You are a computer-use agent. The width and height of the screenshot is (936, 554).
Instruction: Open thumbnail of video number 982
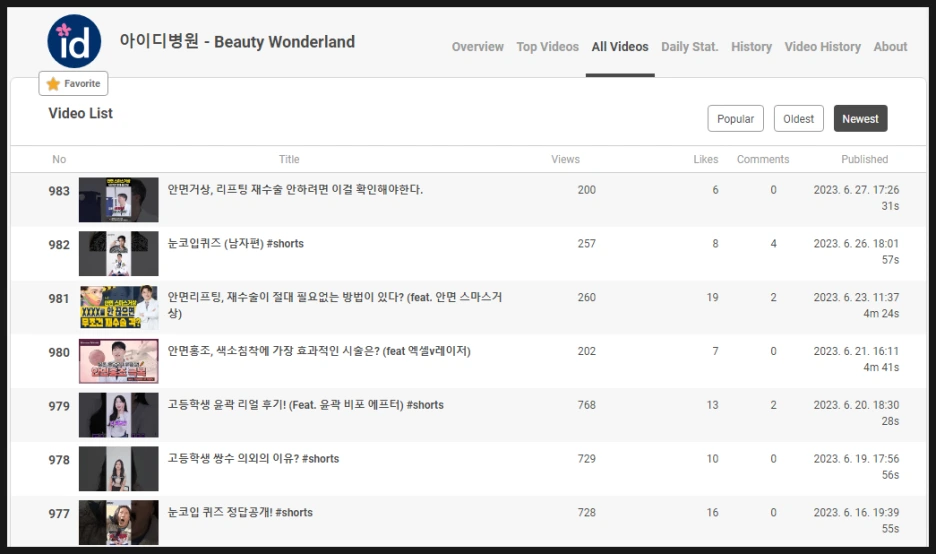pos(119,253)
